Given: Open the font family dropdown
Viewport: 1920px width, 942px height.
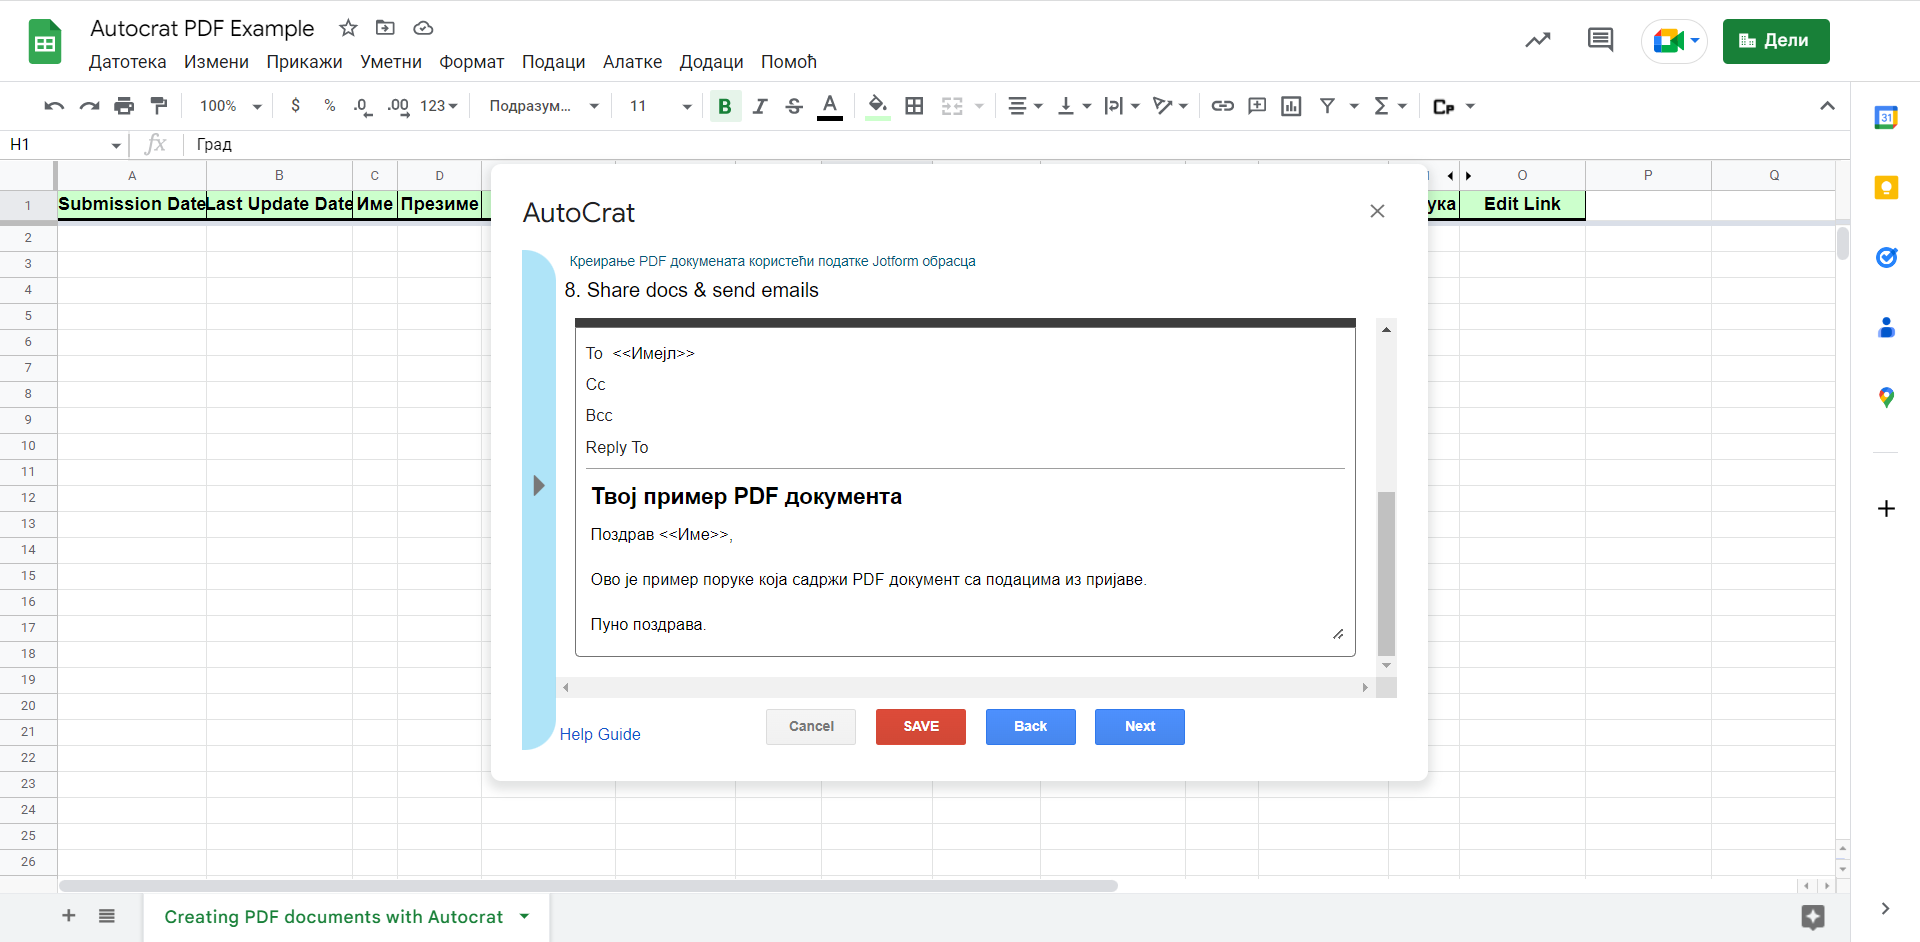Looking at the screenshot, I should [x=544, y=106].
